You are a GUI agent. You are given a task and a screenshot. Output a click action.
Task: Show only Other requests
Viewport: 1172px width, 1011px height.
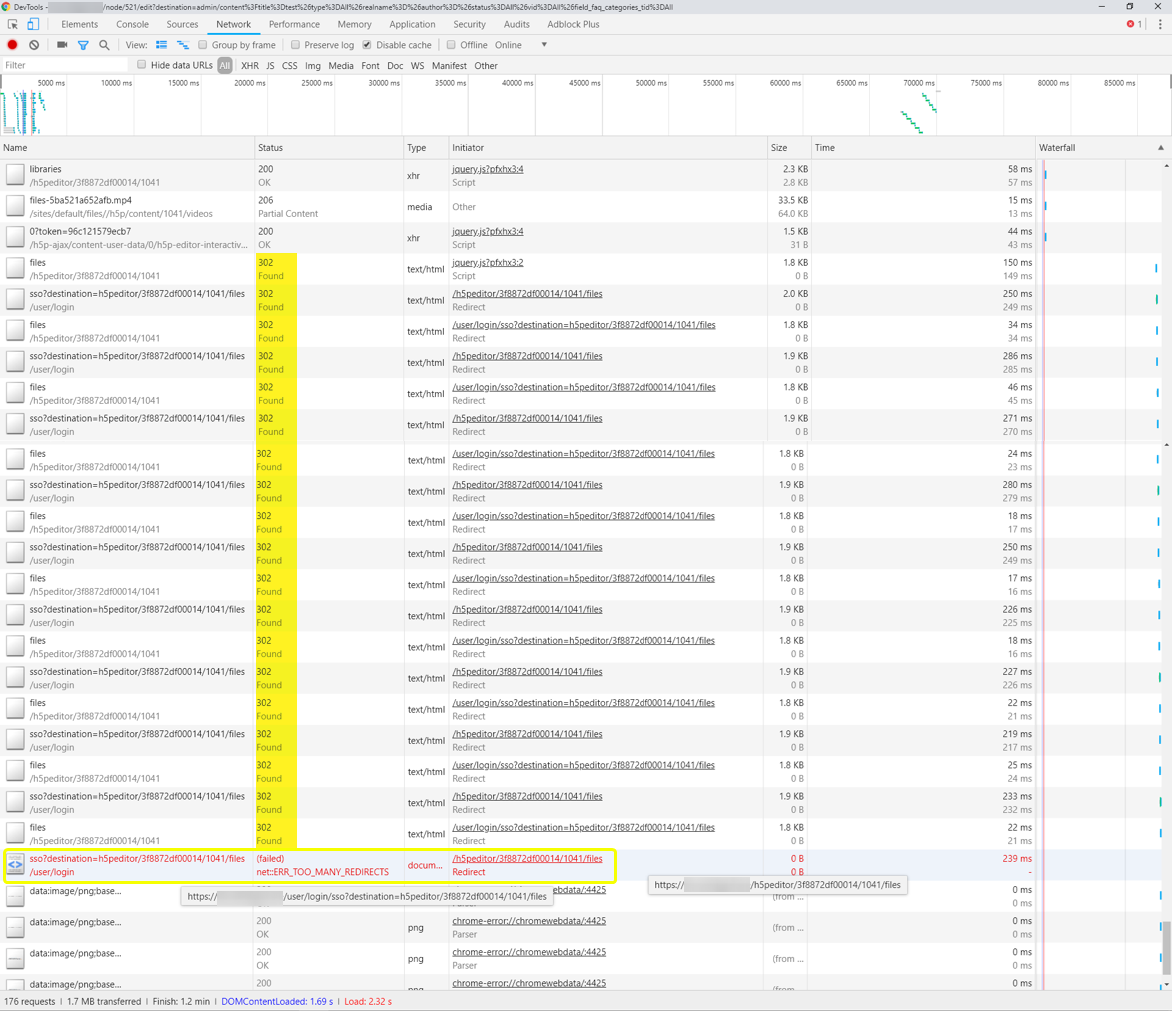486,66
